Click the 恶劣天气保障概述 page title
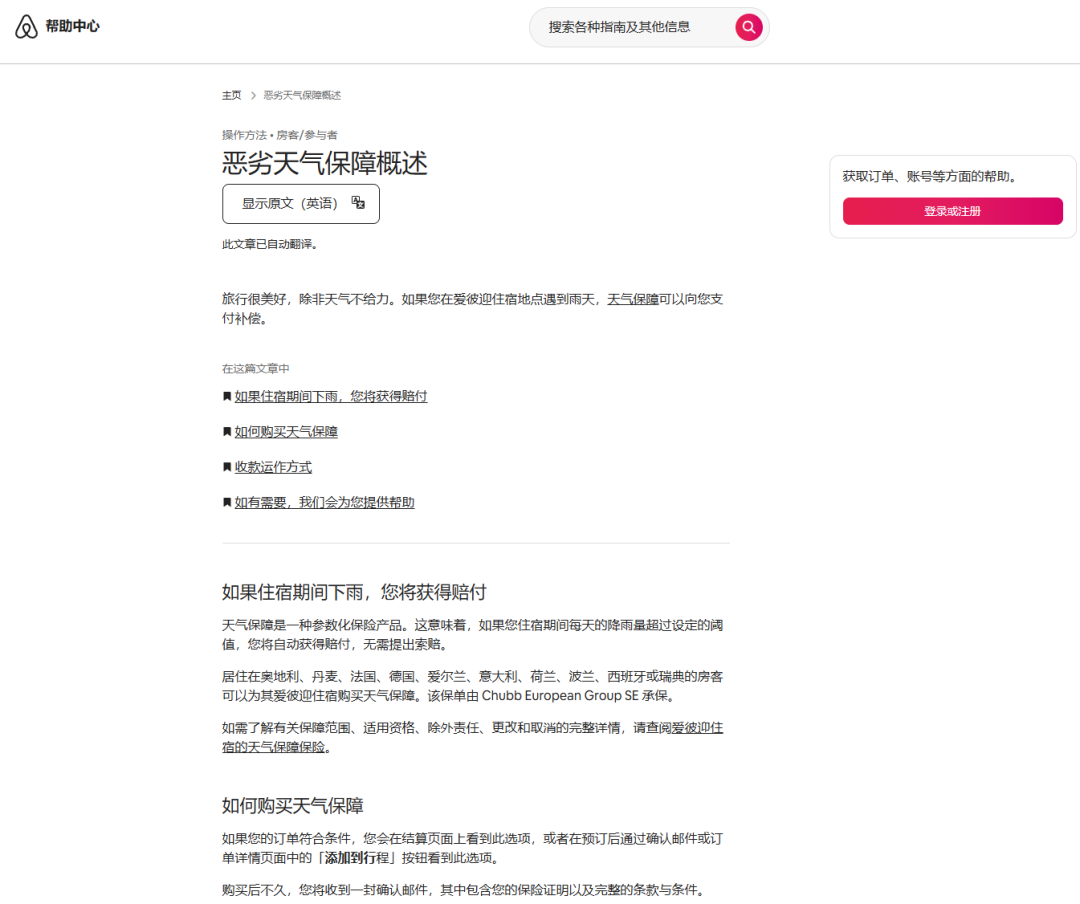This screenshot has width=1080, height=904. pyautogui.click(x=324, y=163)
